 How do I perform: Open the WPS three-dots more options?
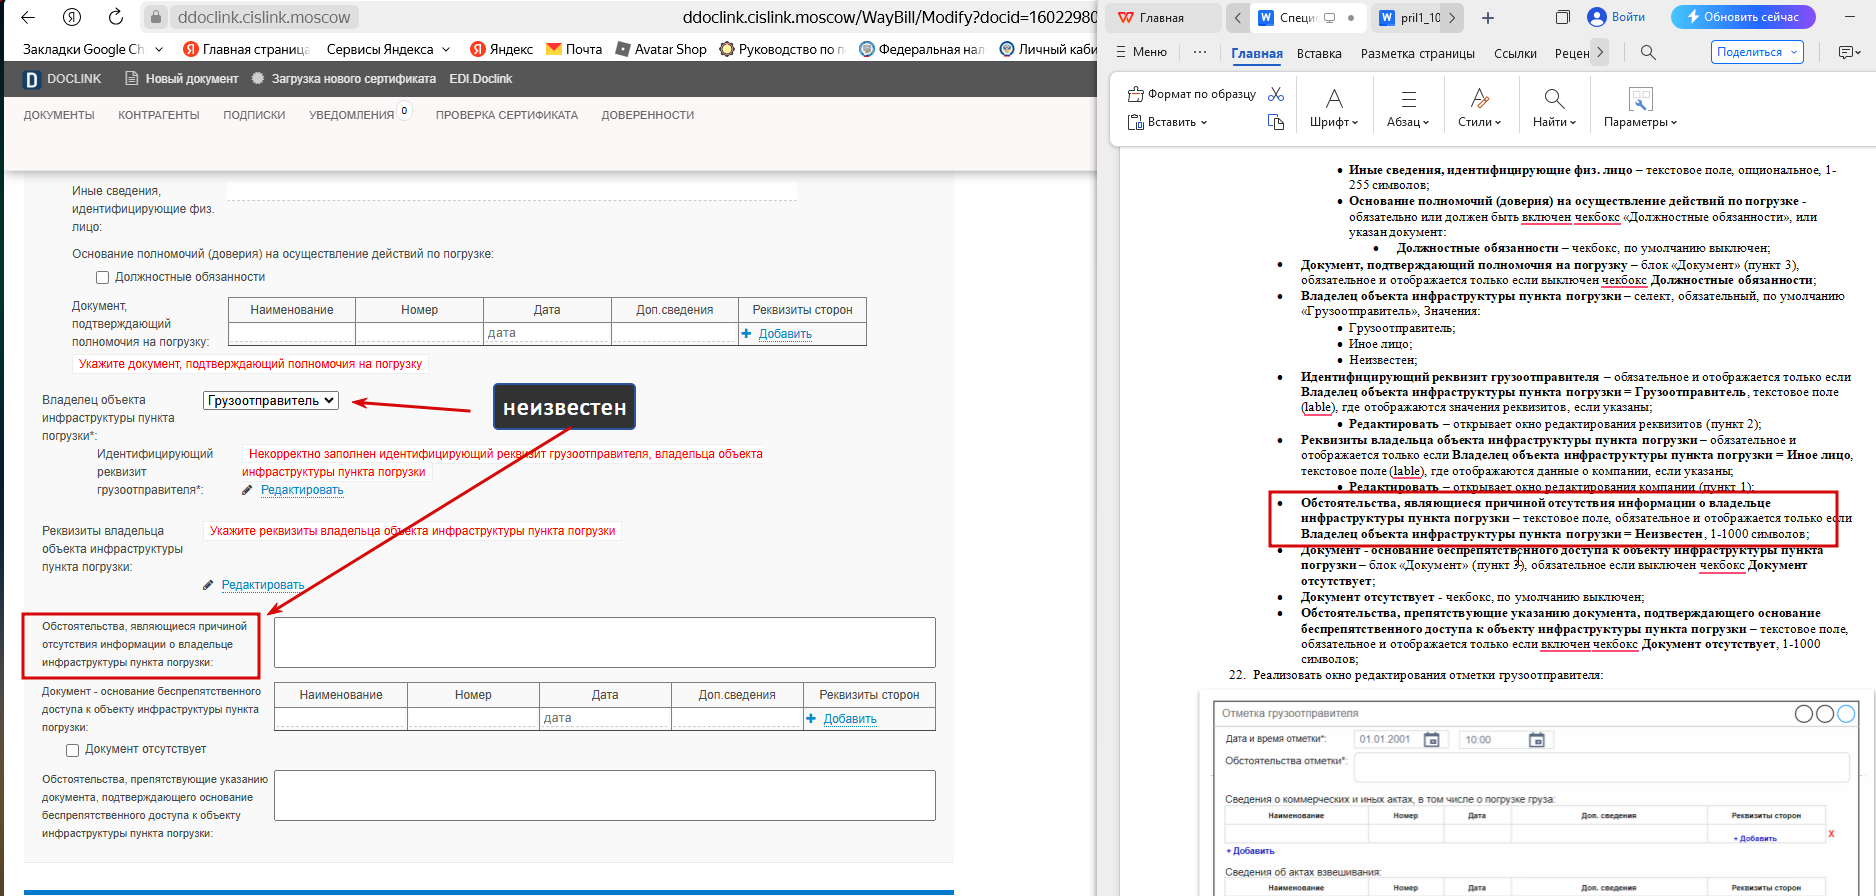point(1200,52)
